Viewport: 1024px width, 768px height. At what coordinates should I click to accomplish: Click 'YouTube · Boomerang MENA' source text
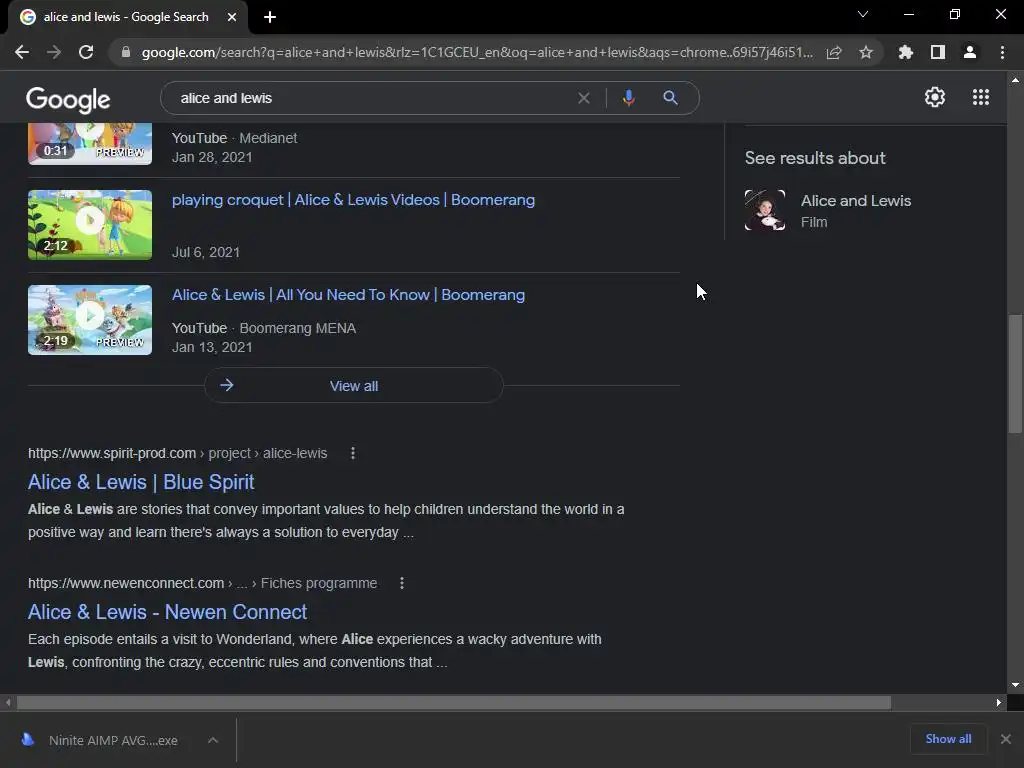point(264,328)
